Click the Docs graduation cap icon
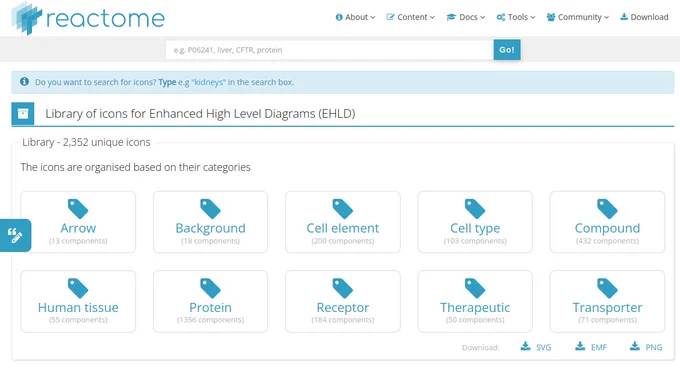This screenshot has height=368, width=680. [451, 17]
